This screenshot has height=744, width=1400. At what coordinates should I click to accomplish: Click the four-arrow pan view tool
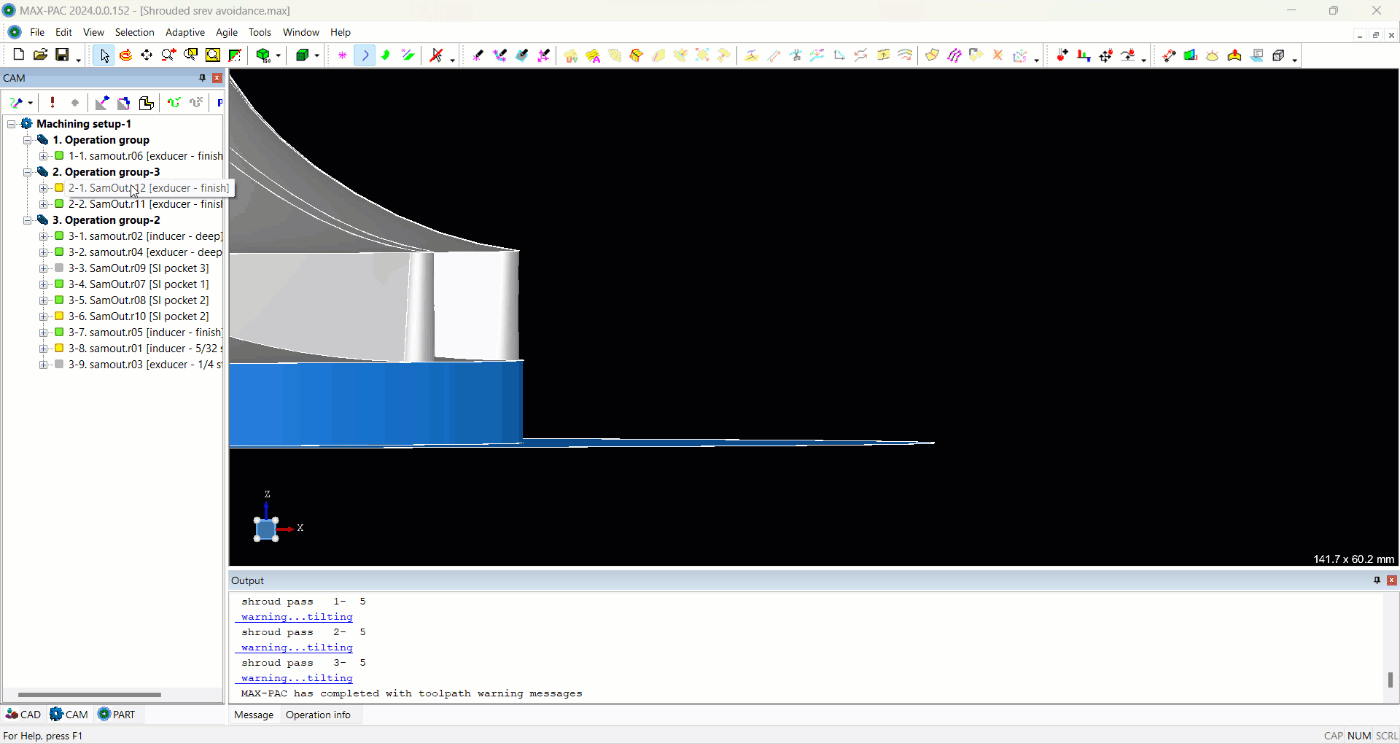coord(147,55)
